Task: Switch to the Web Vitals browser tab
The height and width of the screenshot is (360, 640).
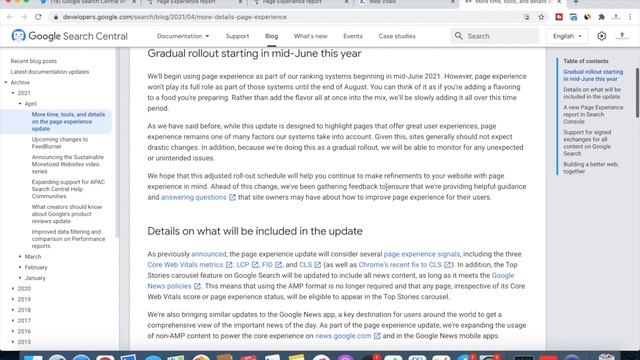Action: click(406, 2)
